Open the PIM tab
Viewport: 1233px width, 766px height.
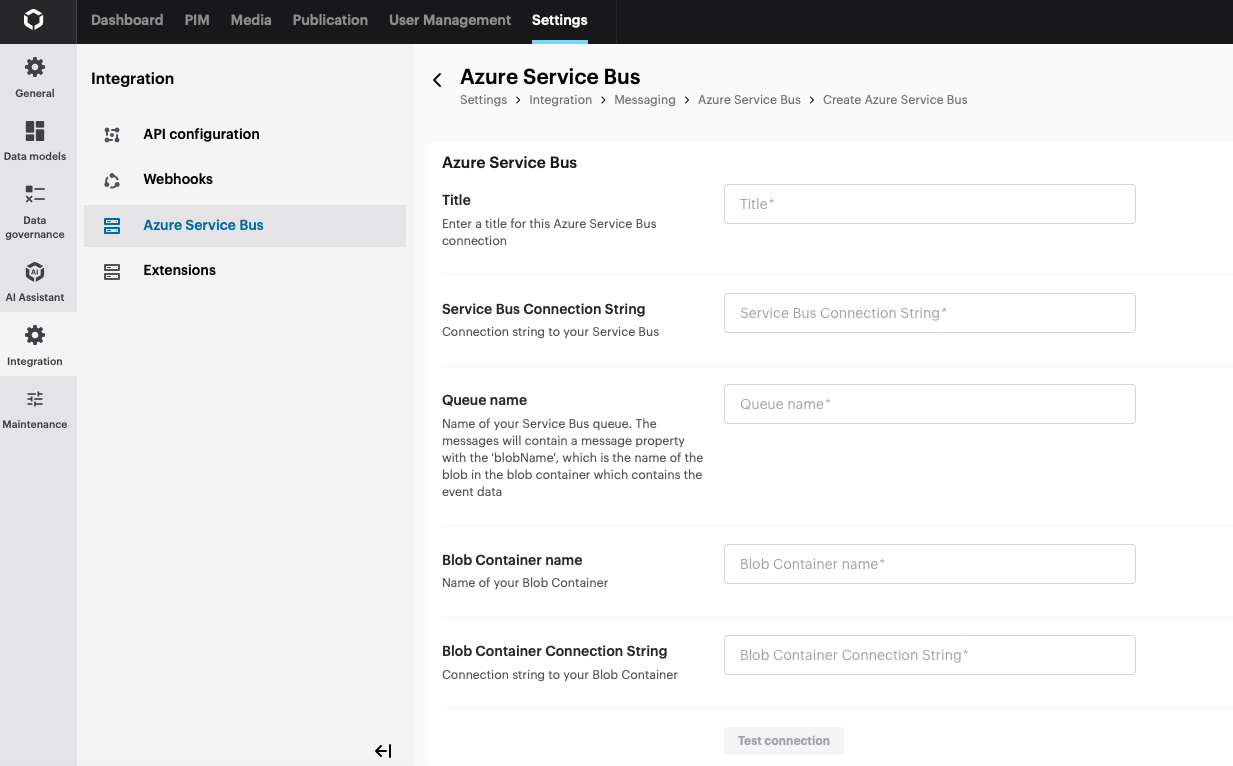(x=197, y=20)
